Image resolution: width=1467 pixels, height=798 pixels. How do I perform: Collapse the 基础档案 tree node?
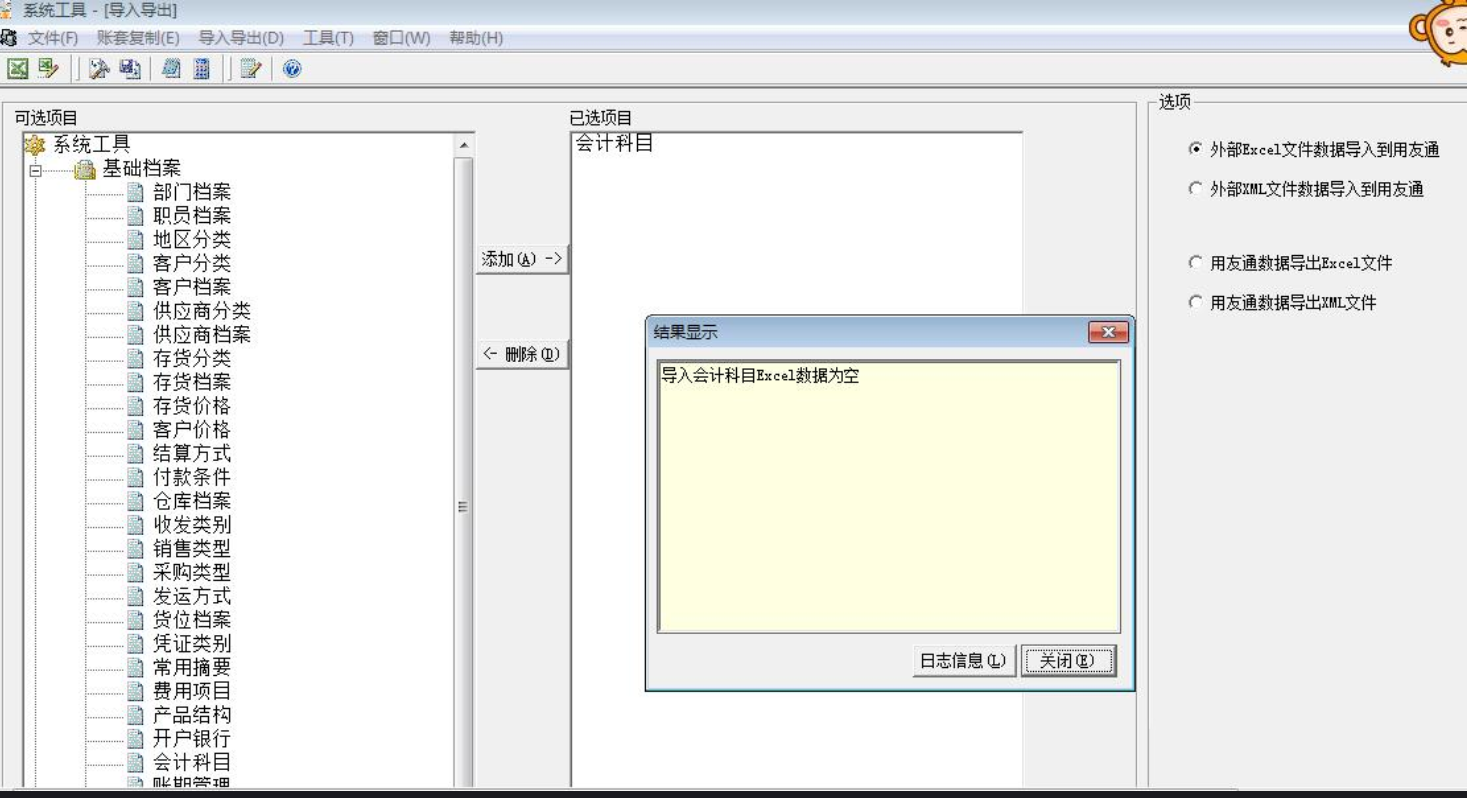(x=36, y=170)
